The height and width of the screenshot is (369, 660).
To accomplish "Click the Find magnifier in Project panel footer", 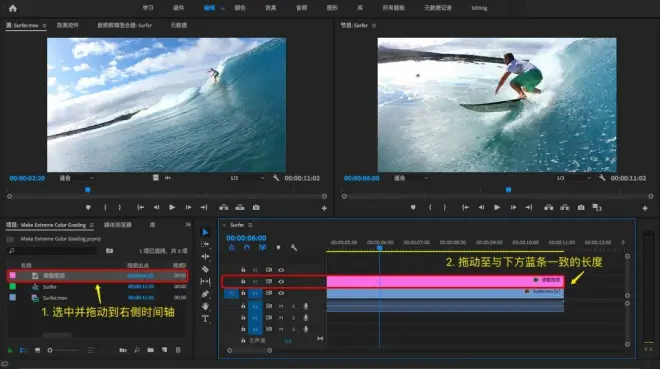I will pos(137,350).
